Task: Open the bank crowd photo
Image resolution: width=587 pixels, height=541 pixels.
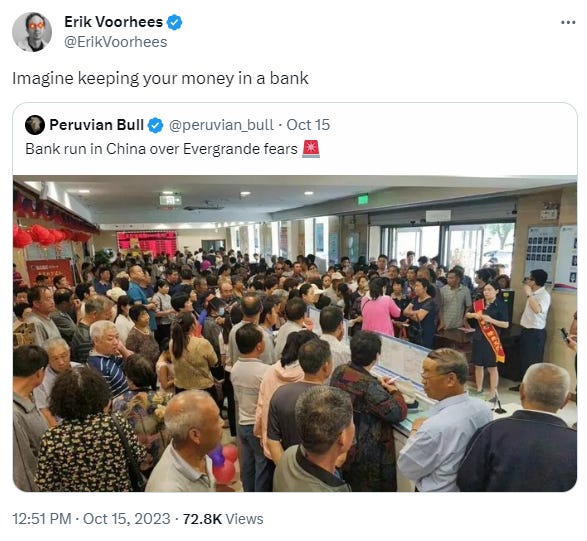Action: 295,334
